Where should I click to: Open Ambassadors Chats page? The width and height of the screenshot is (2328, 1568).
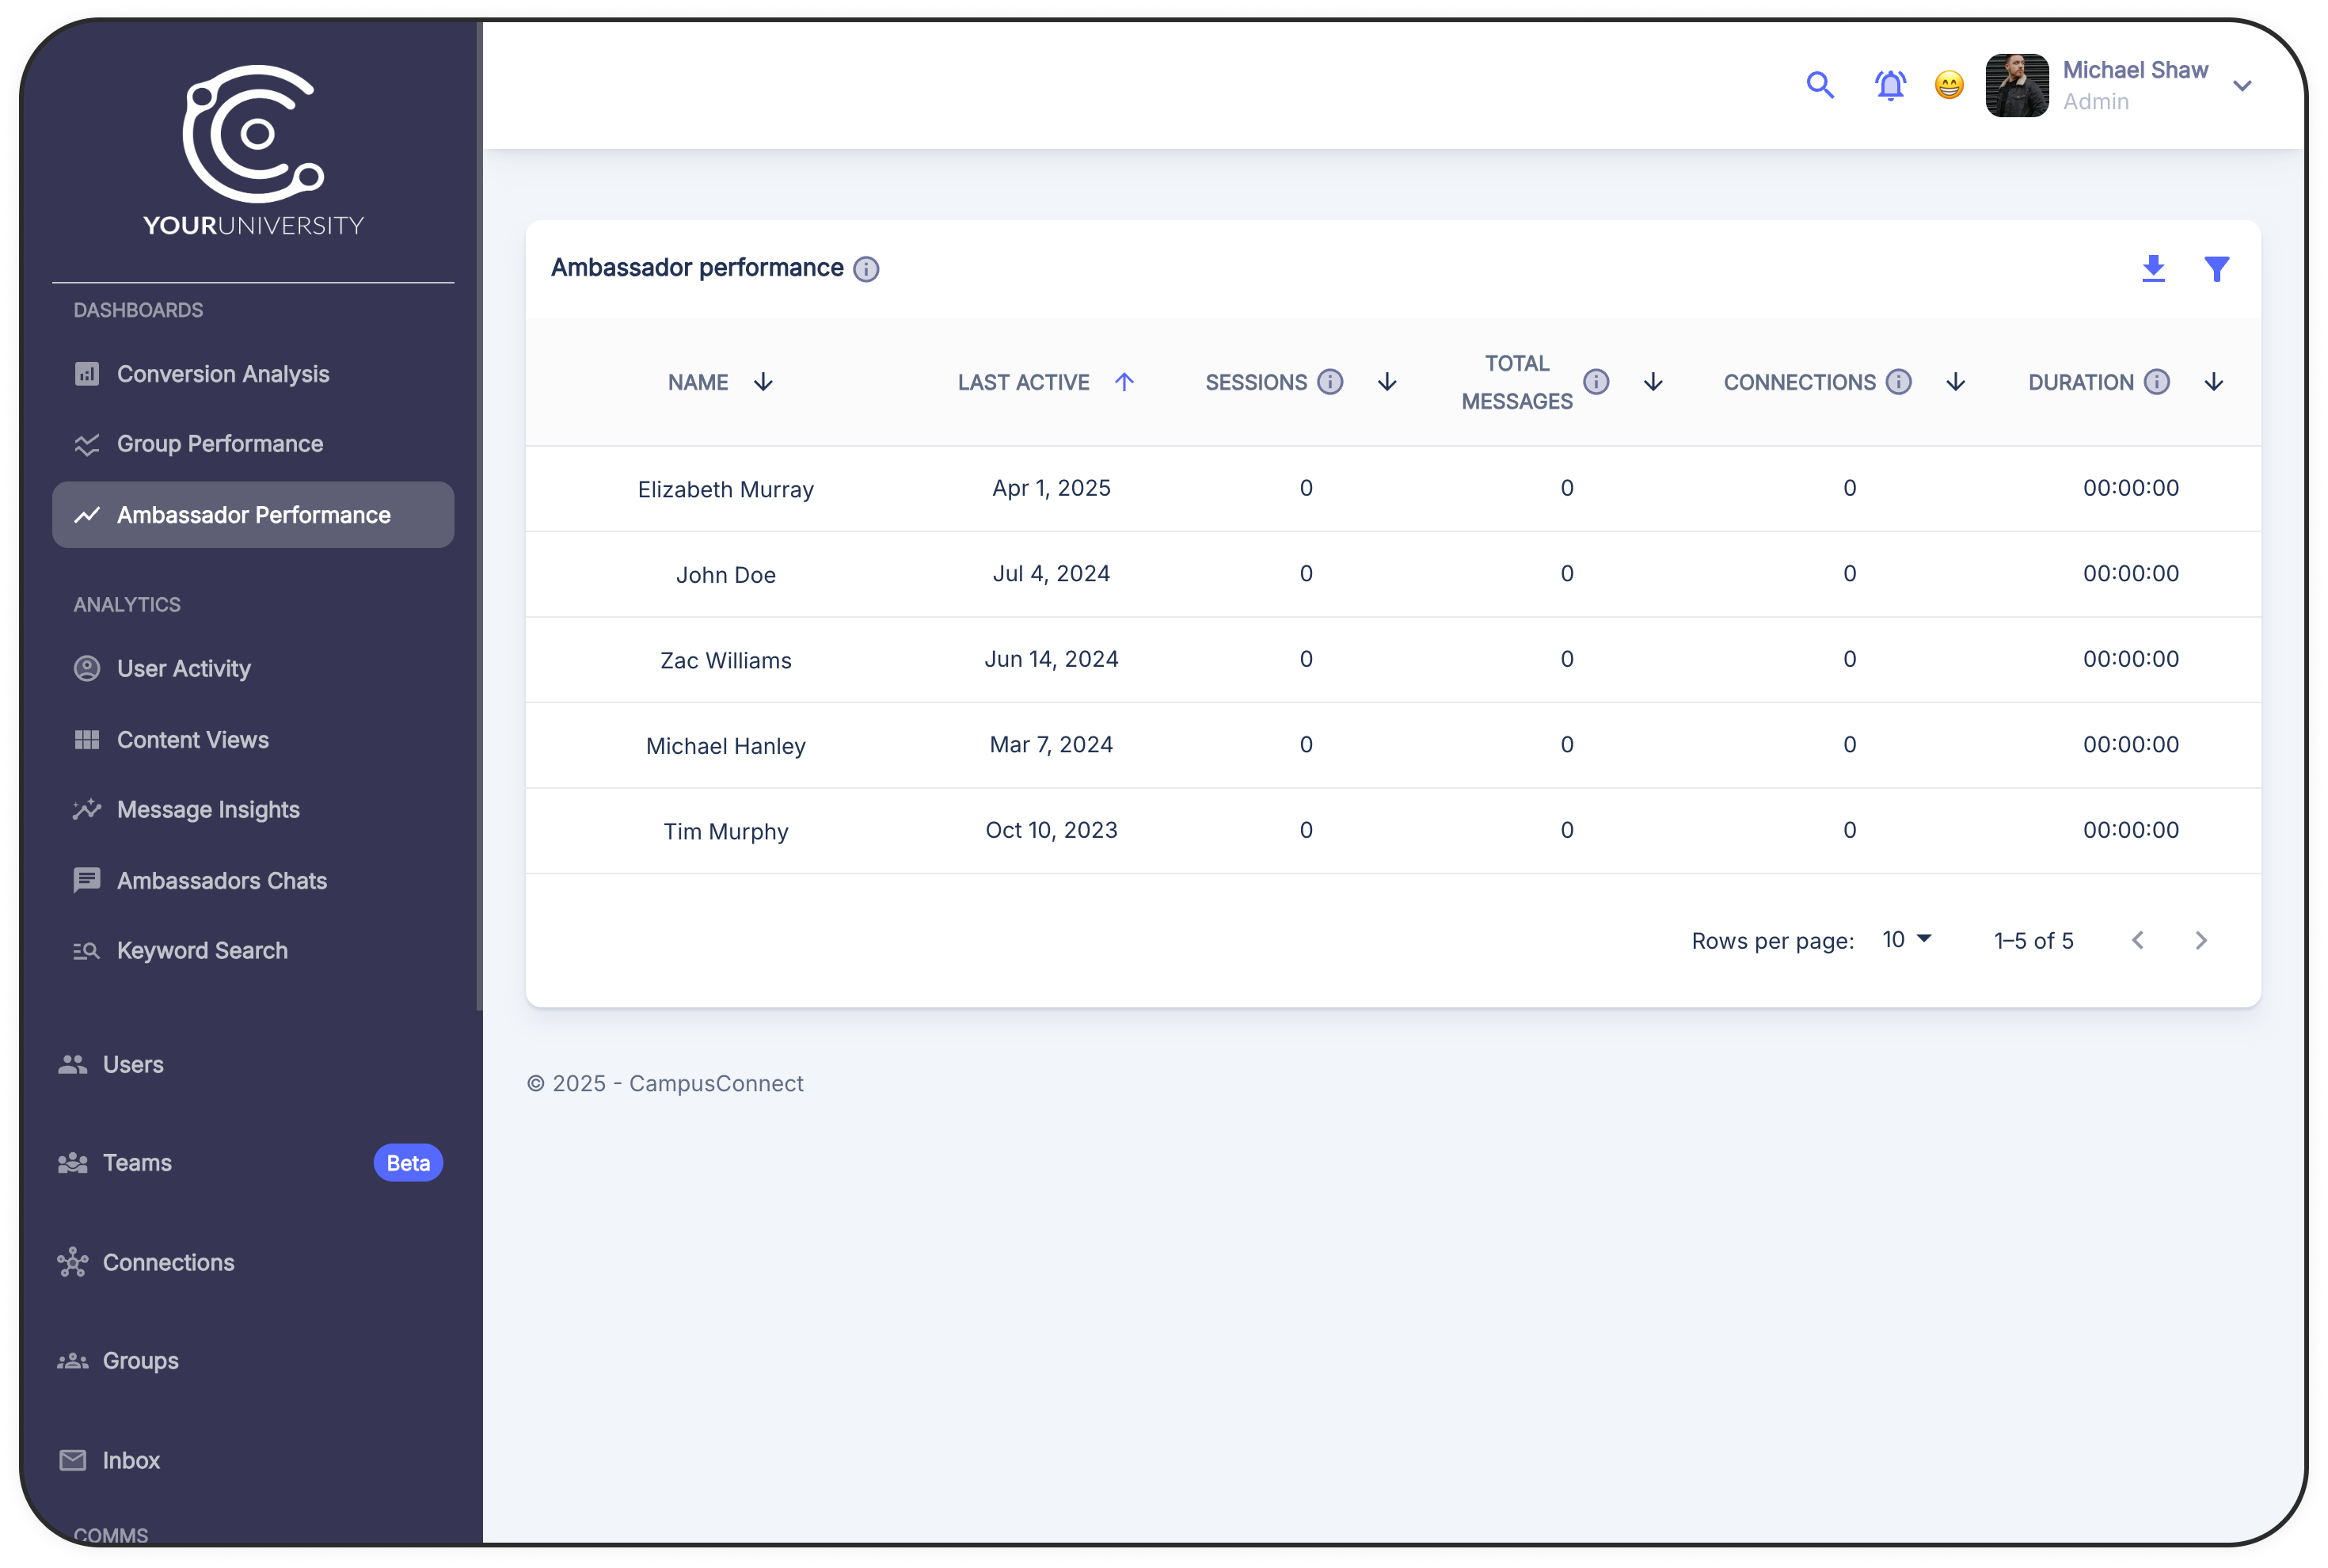click(253, 881)
